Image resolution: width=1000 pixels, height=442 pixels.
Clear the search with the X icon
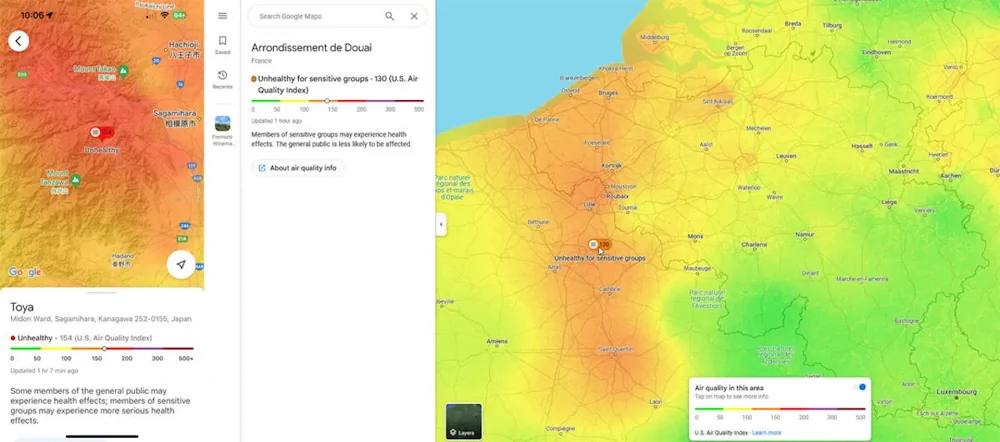(x=414, y=16)
